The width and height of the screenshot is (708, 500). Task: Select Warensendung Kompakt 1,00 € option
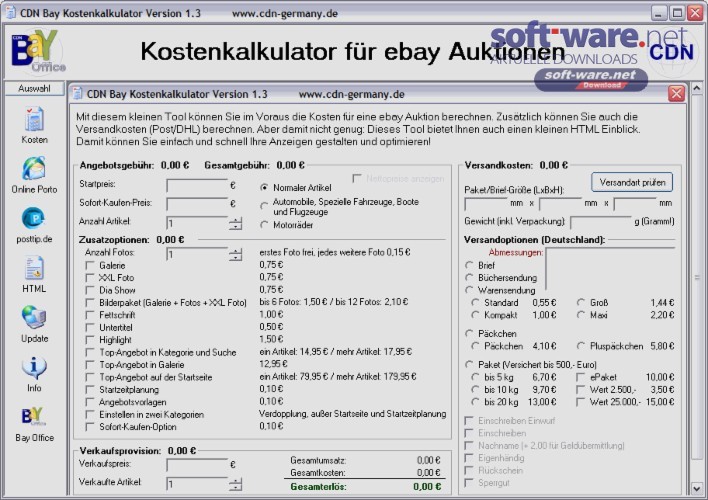[x=475, y=315]
